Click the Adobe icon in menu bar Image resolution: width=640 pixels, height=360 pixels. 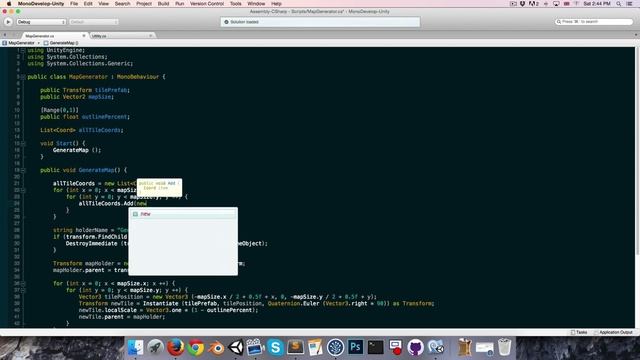(x=533, y=4)
